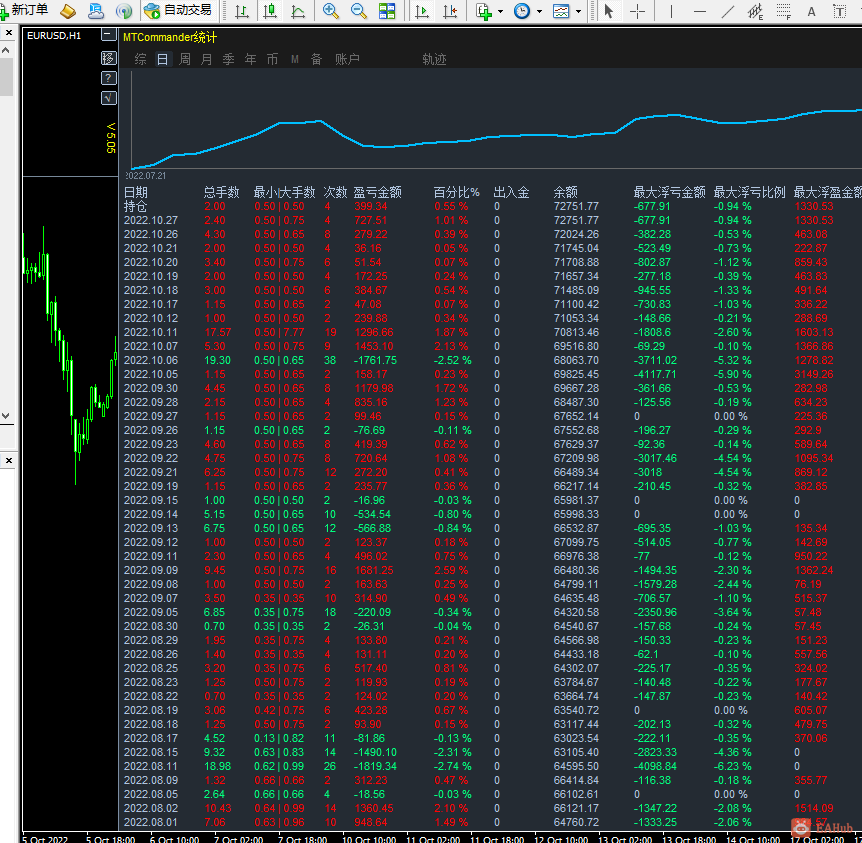Click balance value 72751.77 in 持仓 row
The image size is (862, 843).
click(x=576, y=206)
